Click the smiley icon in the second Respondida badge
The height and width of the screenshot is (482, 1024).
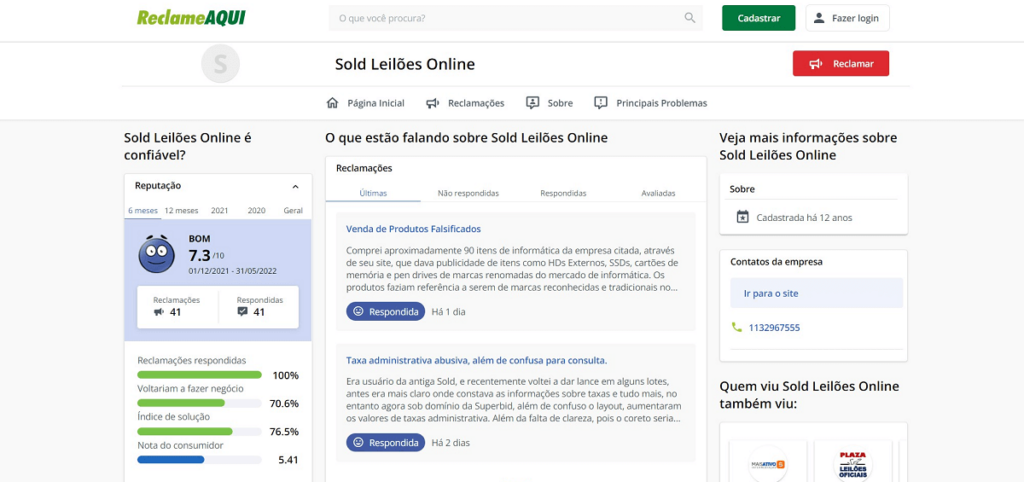(358, 442)
